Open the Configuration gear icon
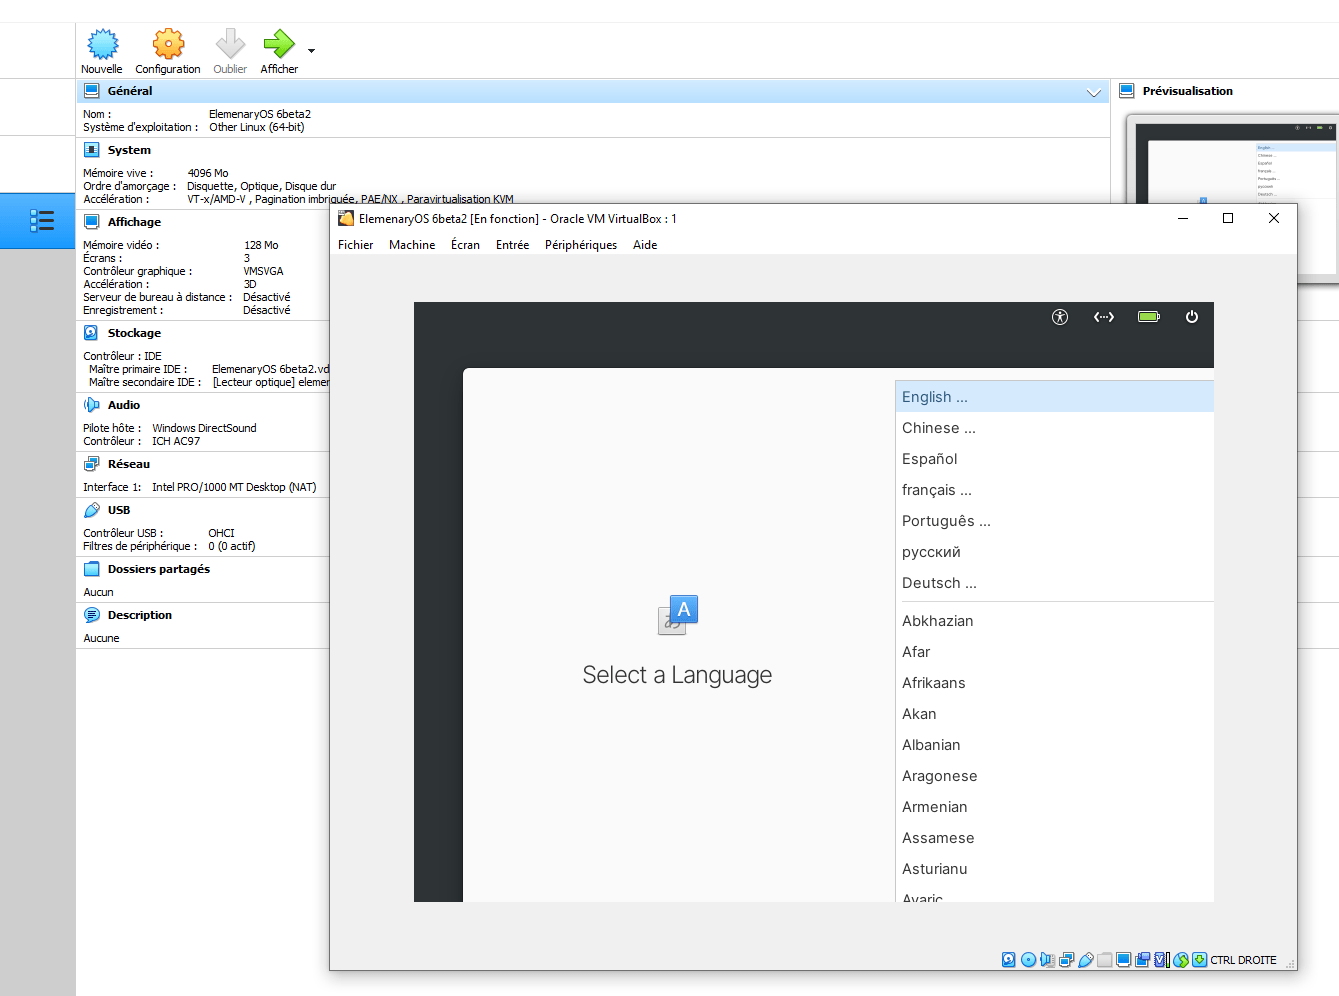Screen dimensions: 1339x996 coord(168,44)
